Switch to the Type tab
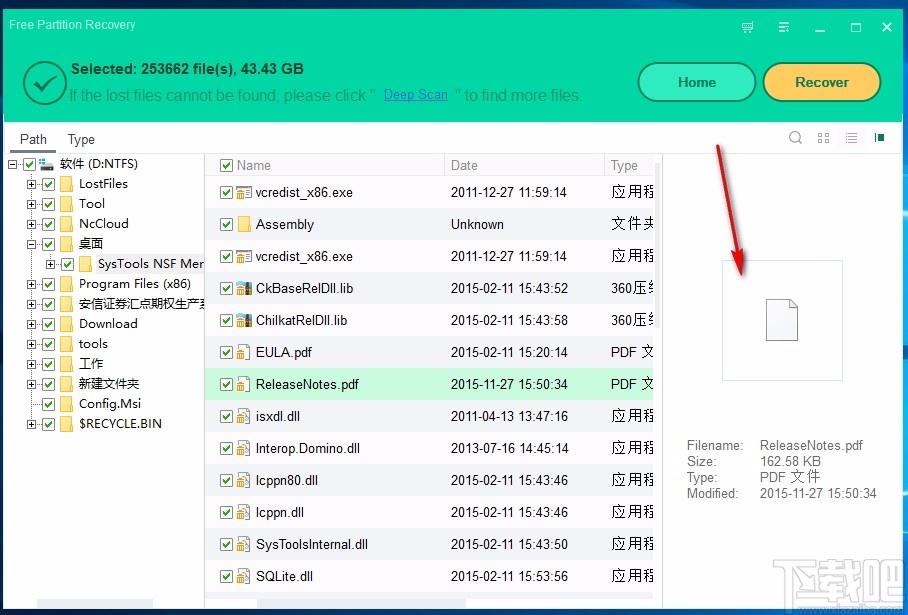The image size is (908, 615). coord(81,140)
